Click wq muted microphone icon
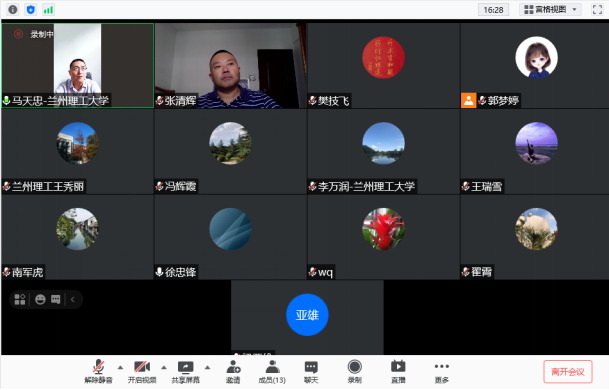 312,272
